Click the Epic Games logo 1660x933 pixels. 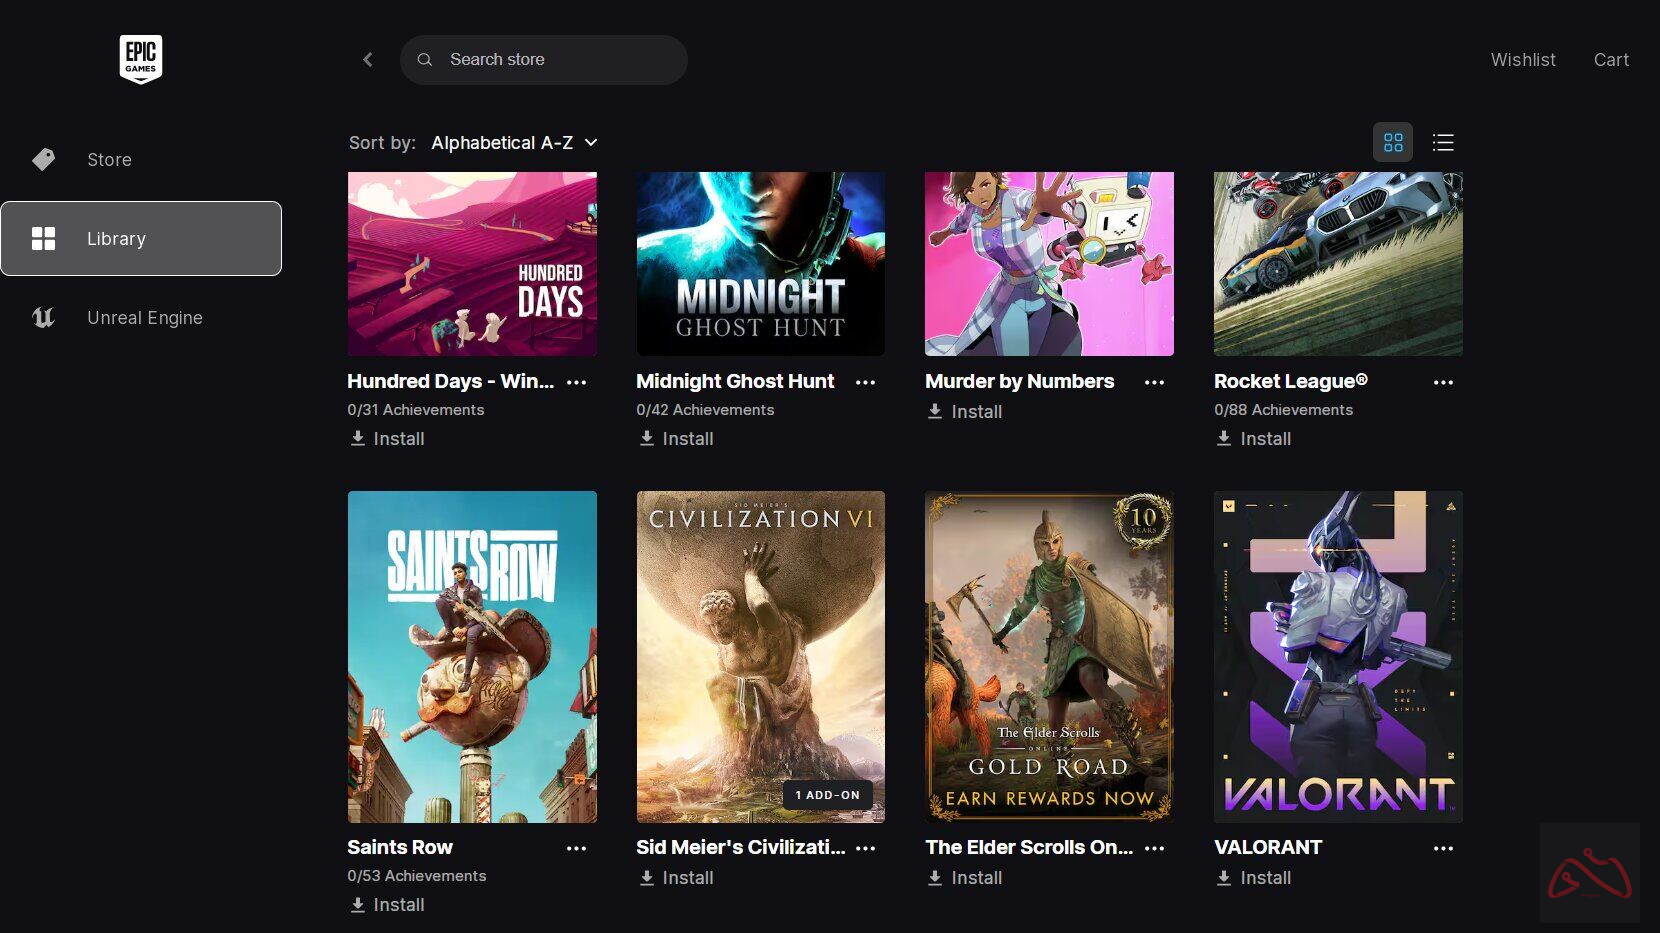click(x=140, y=59)
